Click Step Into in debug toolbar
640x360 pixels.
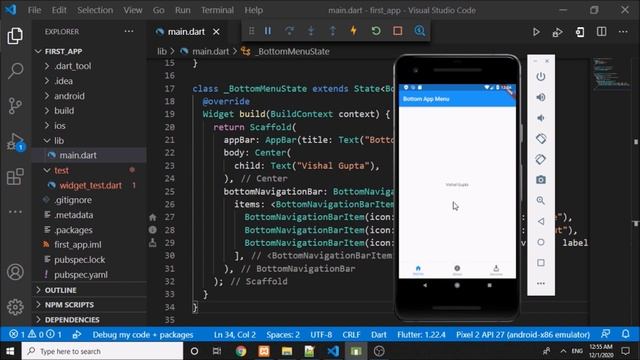311,31
